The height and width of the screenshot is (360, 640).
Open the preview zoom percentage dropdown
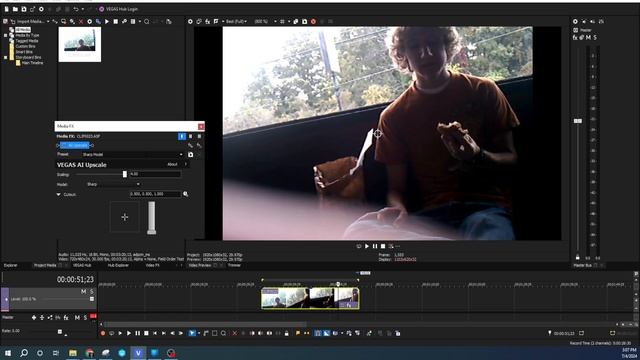pos(265,21)
